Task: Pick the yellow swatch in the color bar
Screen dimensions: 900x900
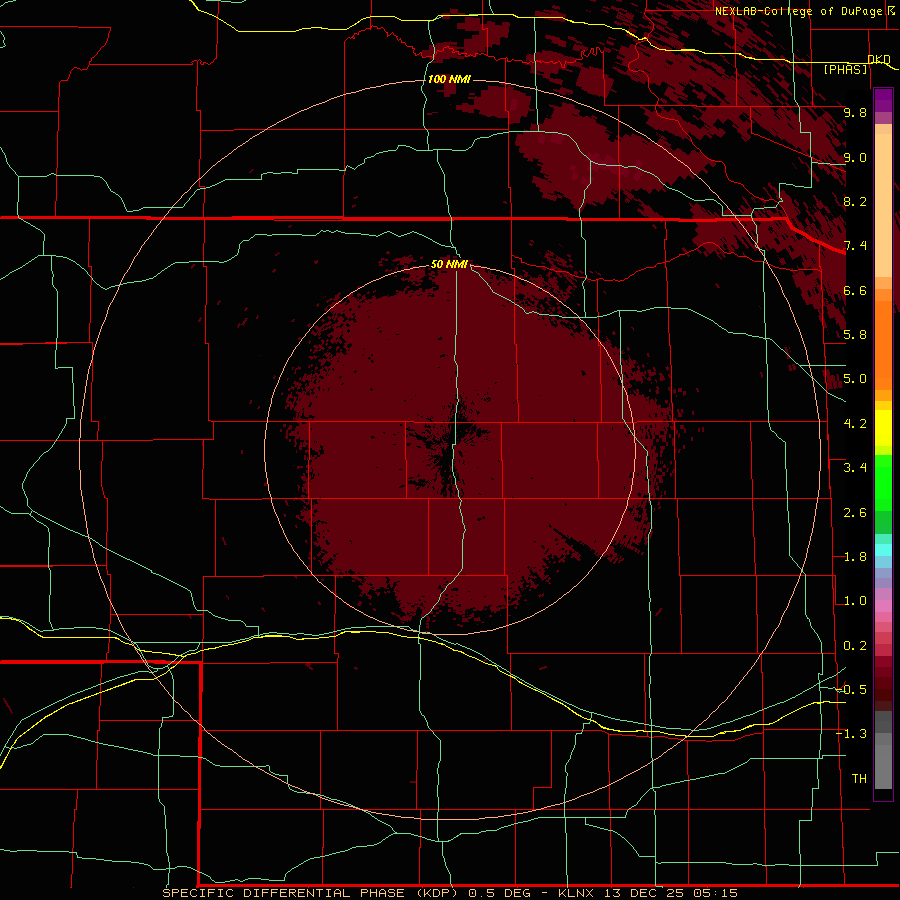Action: tap(883, 428)
